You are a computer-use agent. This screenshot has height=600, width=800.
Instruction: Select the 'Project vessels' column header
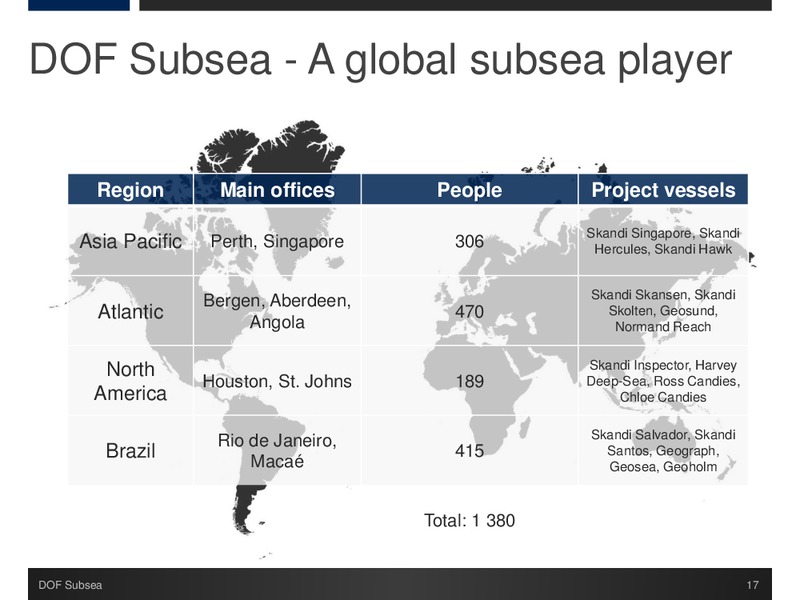[x=663, y=190]
